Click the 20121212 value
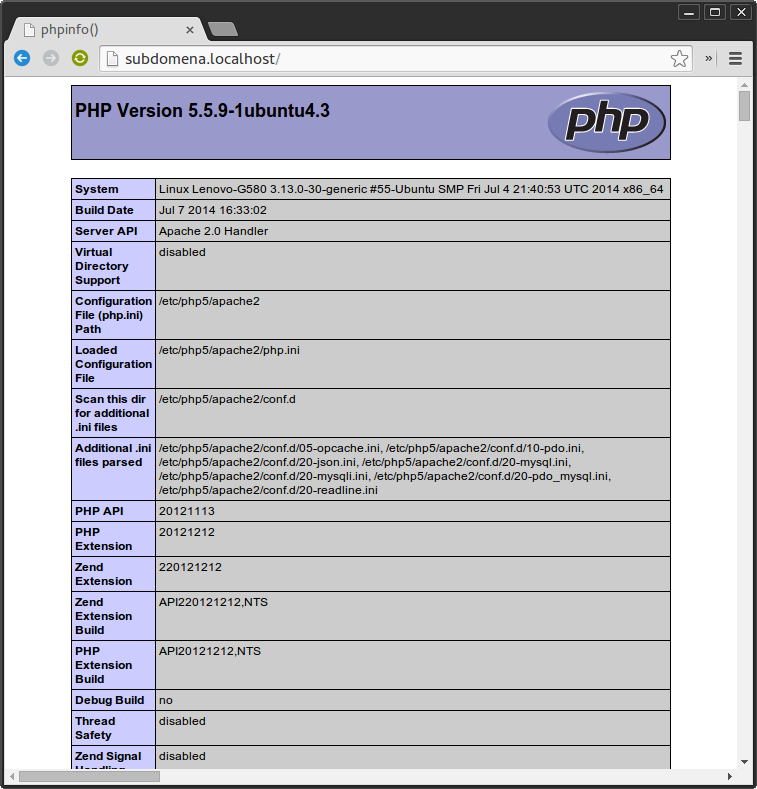The width and height of the screenshot is (757, 789). (187, 532)
